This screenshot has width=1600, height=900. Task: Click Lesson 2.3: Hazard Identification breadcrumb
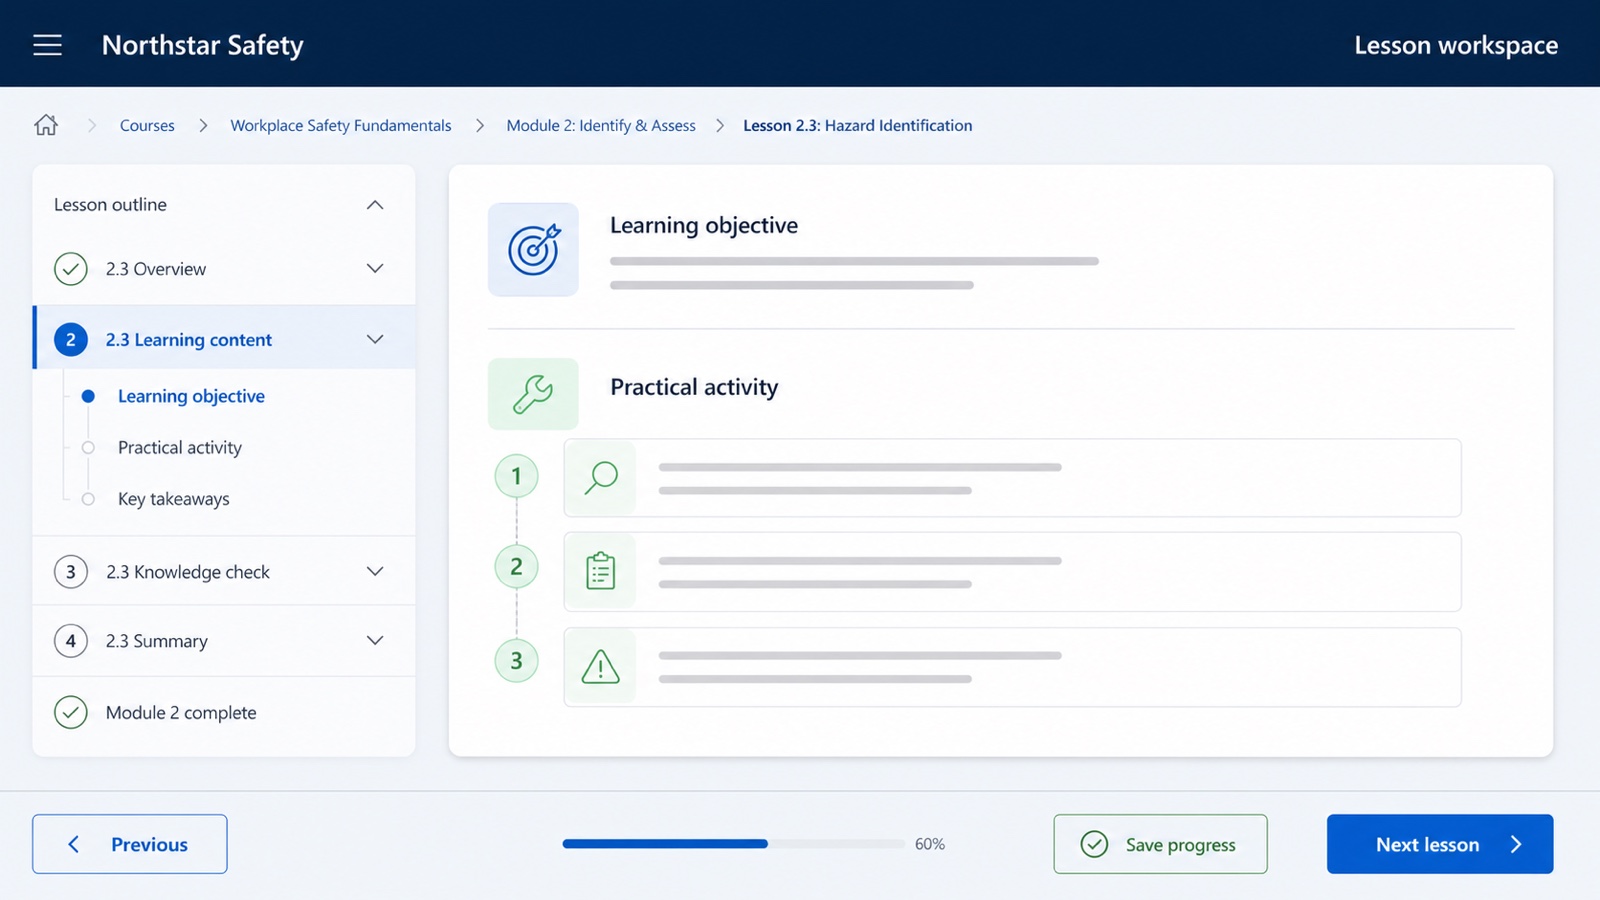pos(857,125)
